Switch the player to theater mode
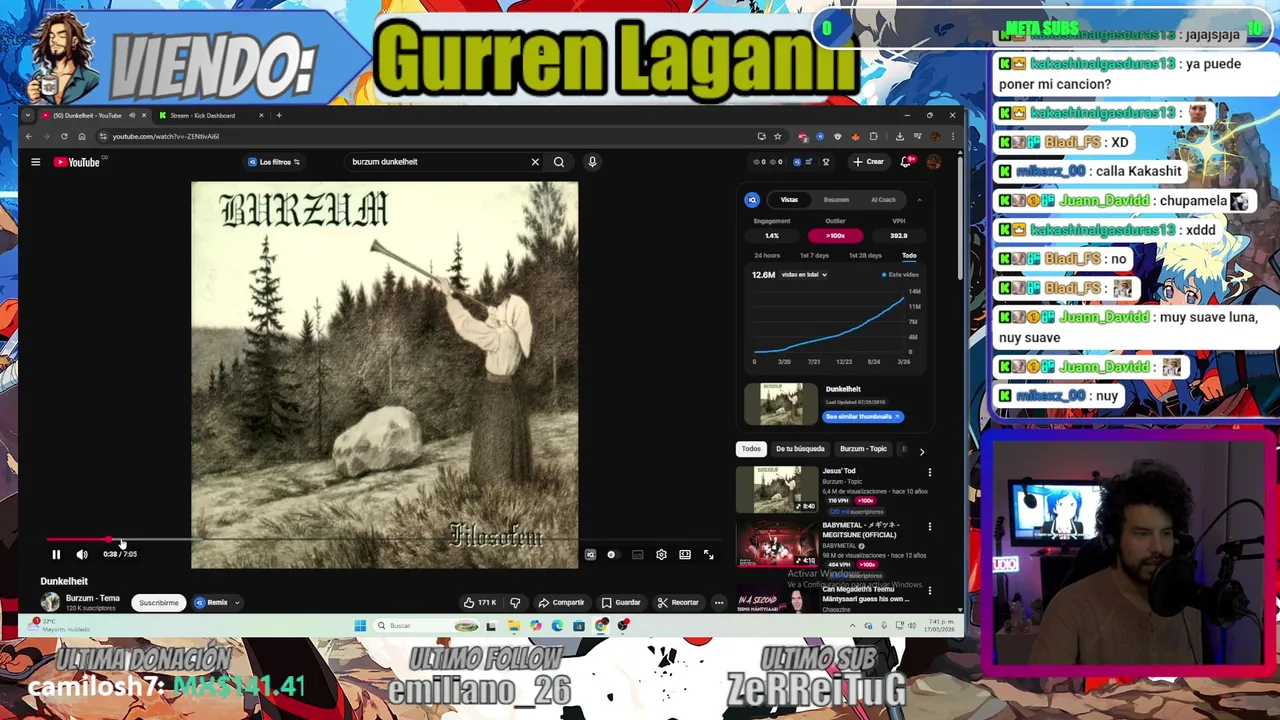The width and height of the screenshot is (1280, 720). pos(685,554)
